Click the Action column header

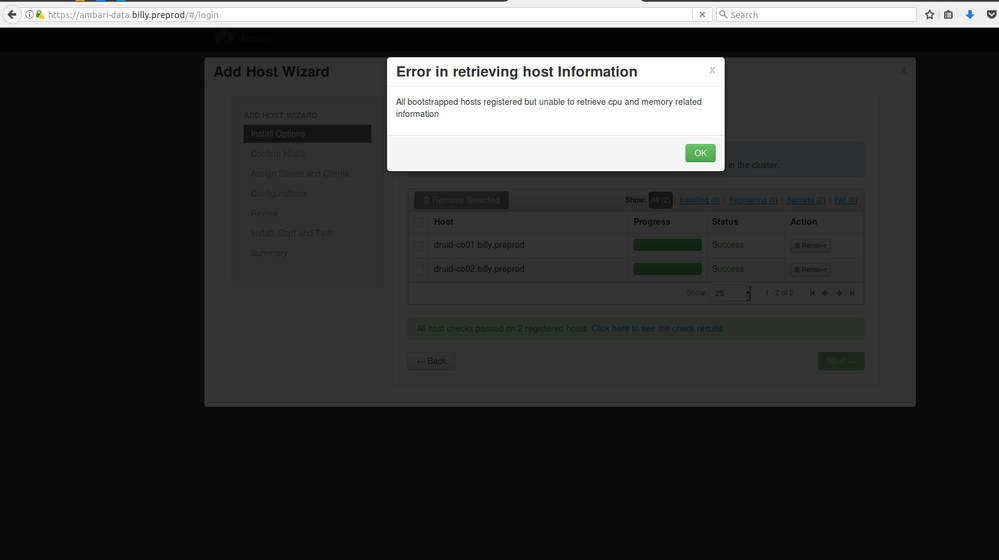click(803, 222)
